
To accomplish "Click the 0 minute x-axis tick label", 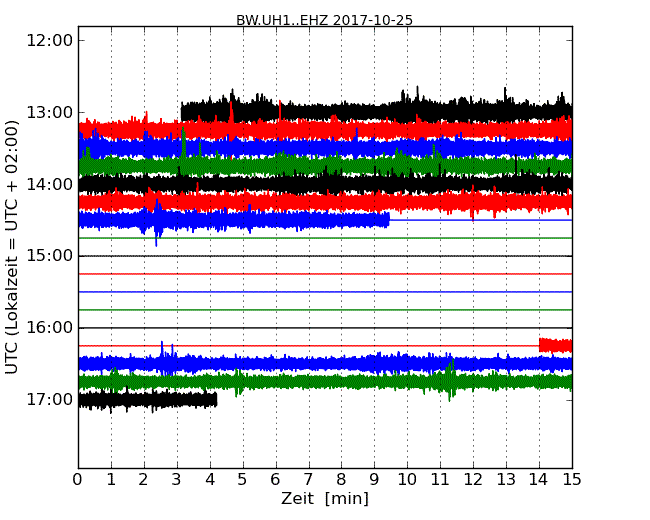I will pyautogui.click(x=78, y=479).
